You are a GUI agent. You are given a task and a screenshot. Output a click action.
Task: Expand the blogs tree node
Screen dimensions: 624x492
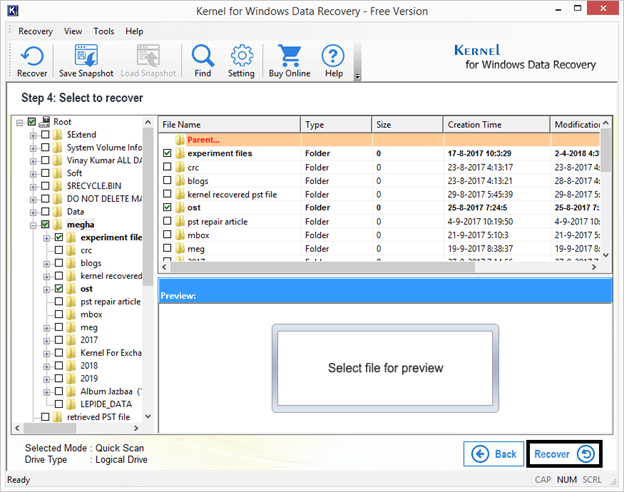coord(47,264)
